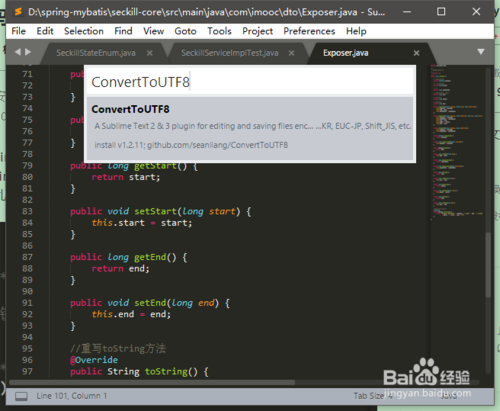Click the 'return end;' code line
The height and width of the screenshot is (411, 500).
tap(120, 268)
